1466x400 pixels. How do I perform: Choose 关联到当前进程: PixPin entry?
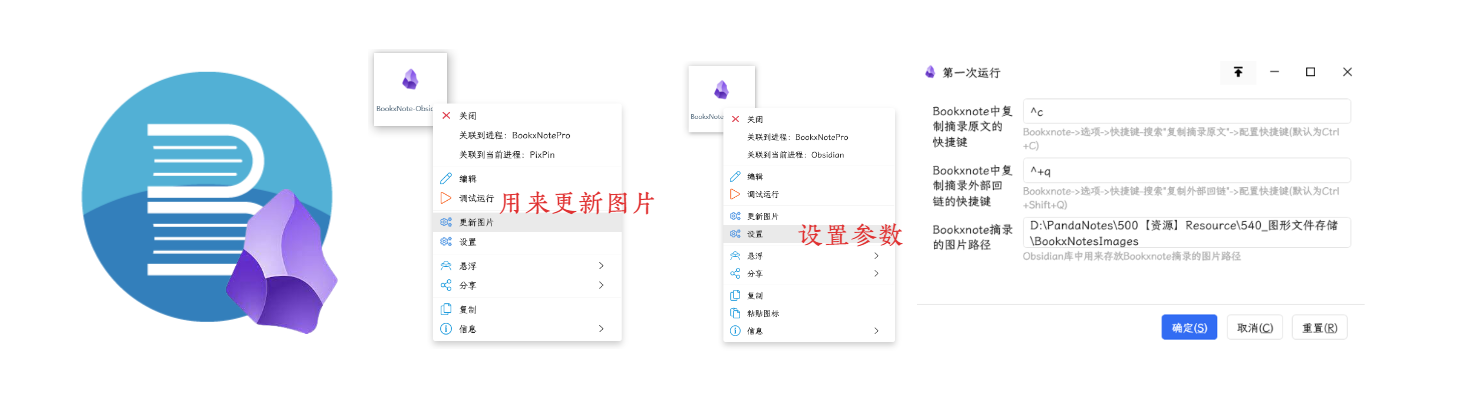tap(505, 155)
